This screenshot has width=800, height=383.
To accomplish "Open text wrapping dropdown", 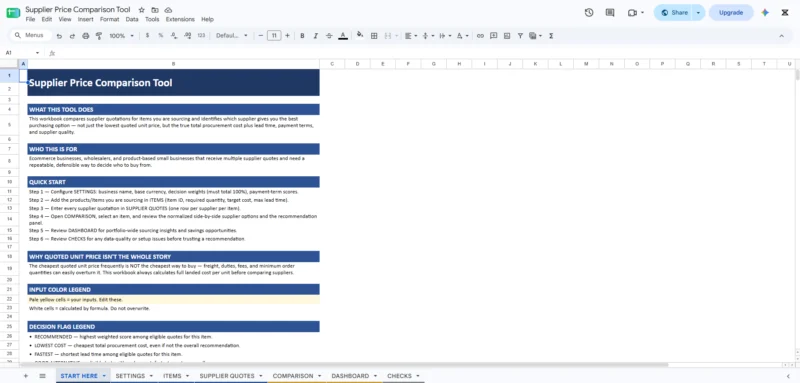I will click(445, 36).
